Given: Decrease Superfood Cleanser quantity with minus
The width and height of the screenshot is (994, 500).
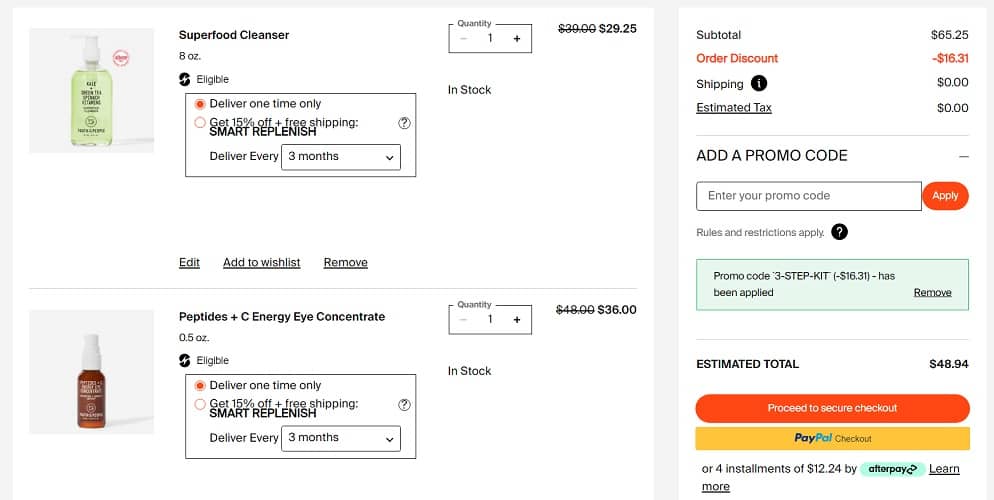Looking at the screenshot, I should click(x=463, y=38).
